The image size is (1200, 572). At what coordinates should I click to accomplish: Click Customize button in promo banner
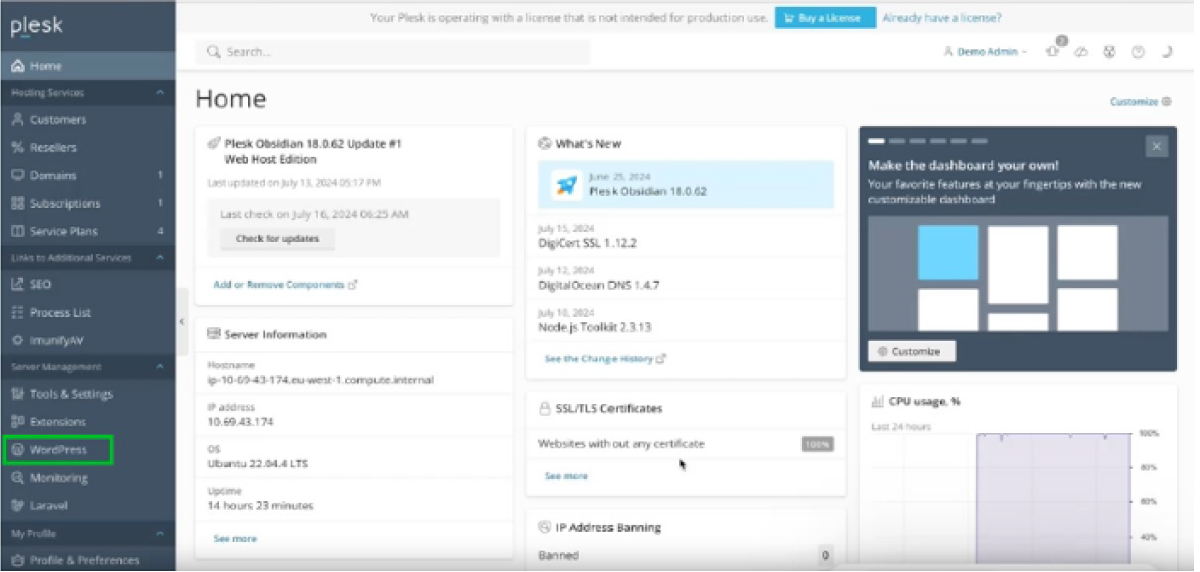[912, 352]
